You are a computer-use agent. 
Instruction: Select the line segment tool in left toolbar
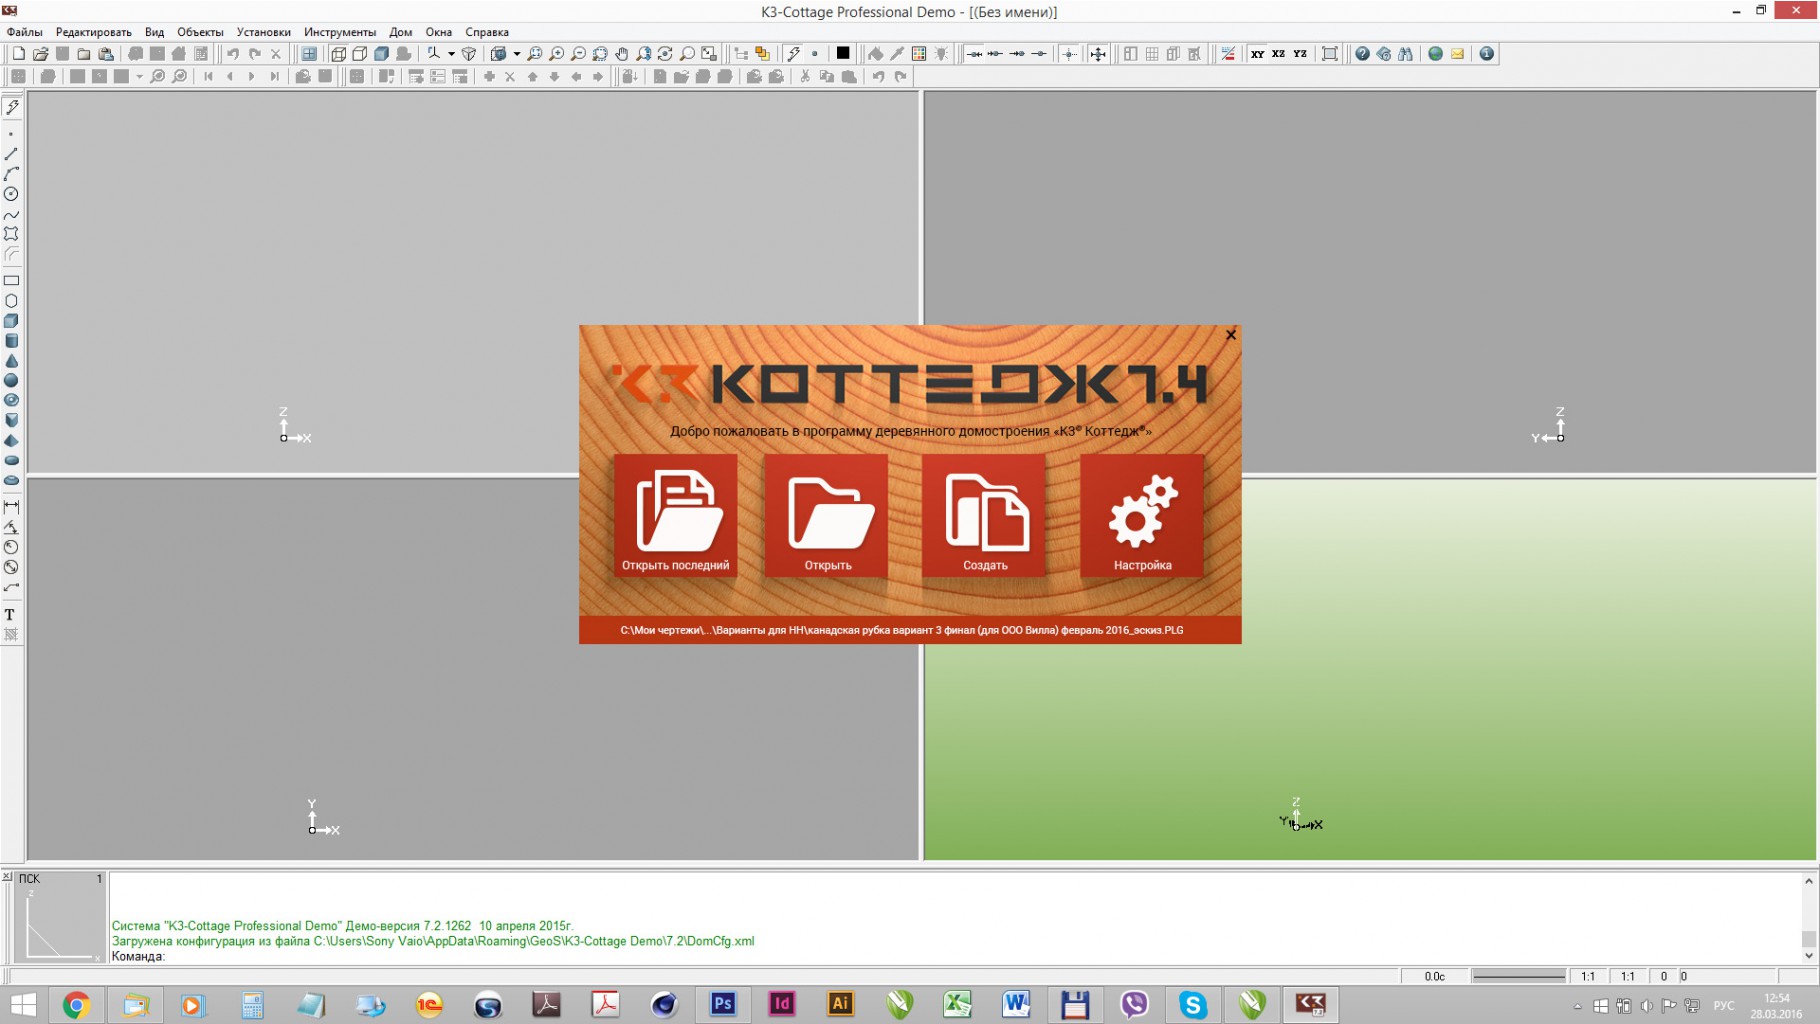[11, 154]
